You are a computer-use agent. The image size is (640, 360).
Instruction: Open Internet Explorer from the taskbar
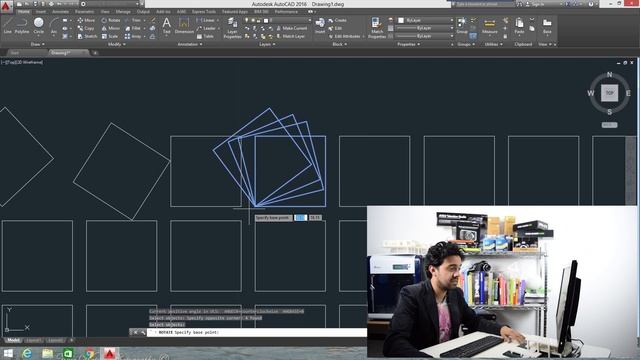[x=27, y=353]
